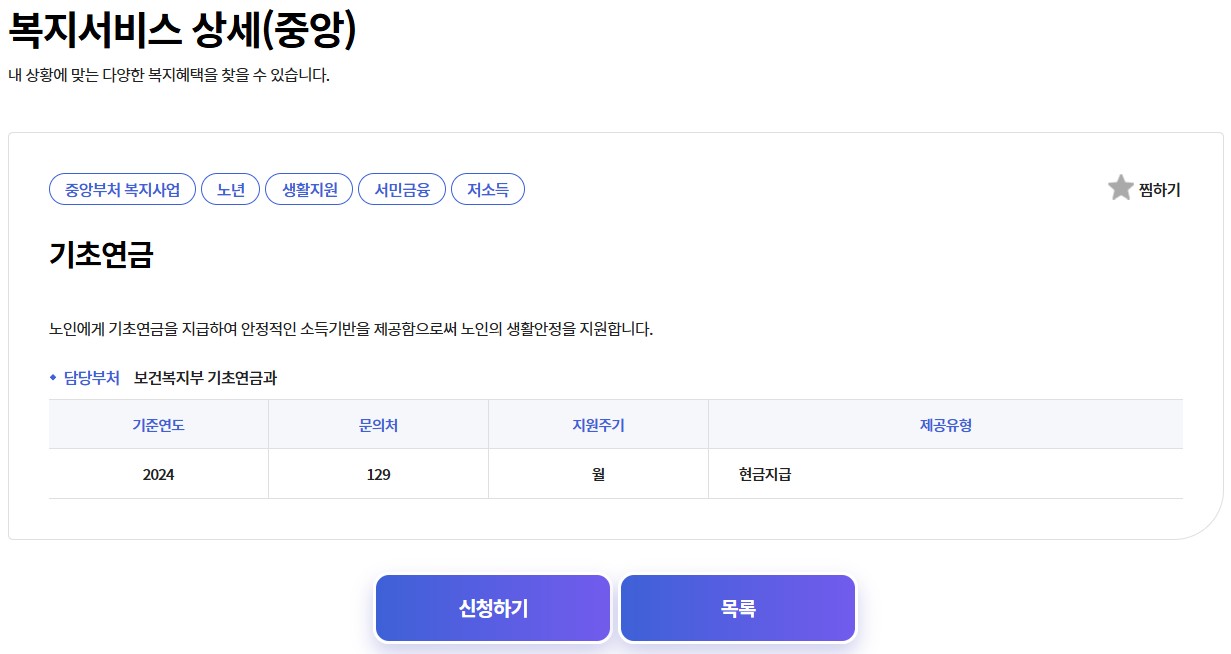Choose the 서민금융 tag
Image resolution: width=1231 pixels, height=654 pixels.
pyautogui.click(x=401, y=189)
